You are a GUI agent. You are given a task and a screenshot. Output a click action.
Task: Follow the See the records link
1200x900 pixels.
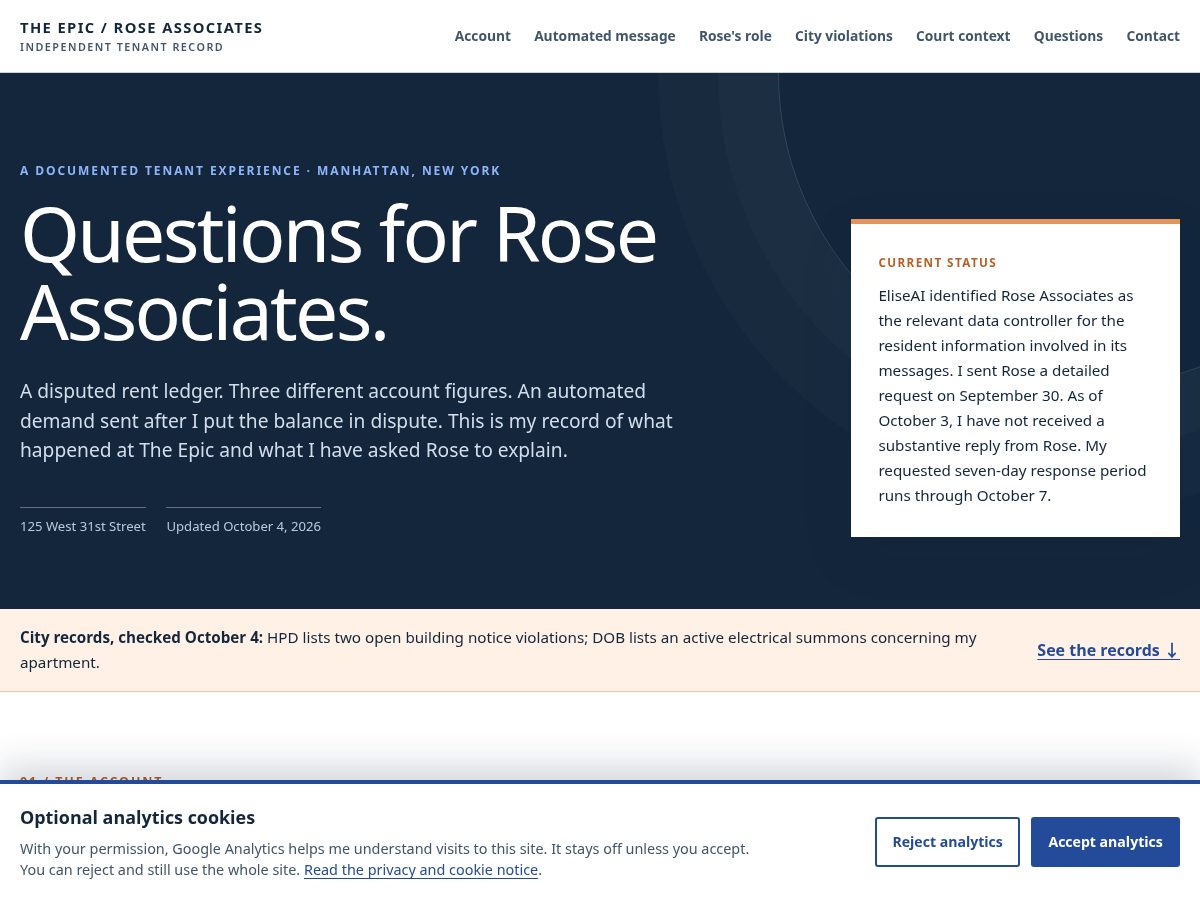point(1108,650)
